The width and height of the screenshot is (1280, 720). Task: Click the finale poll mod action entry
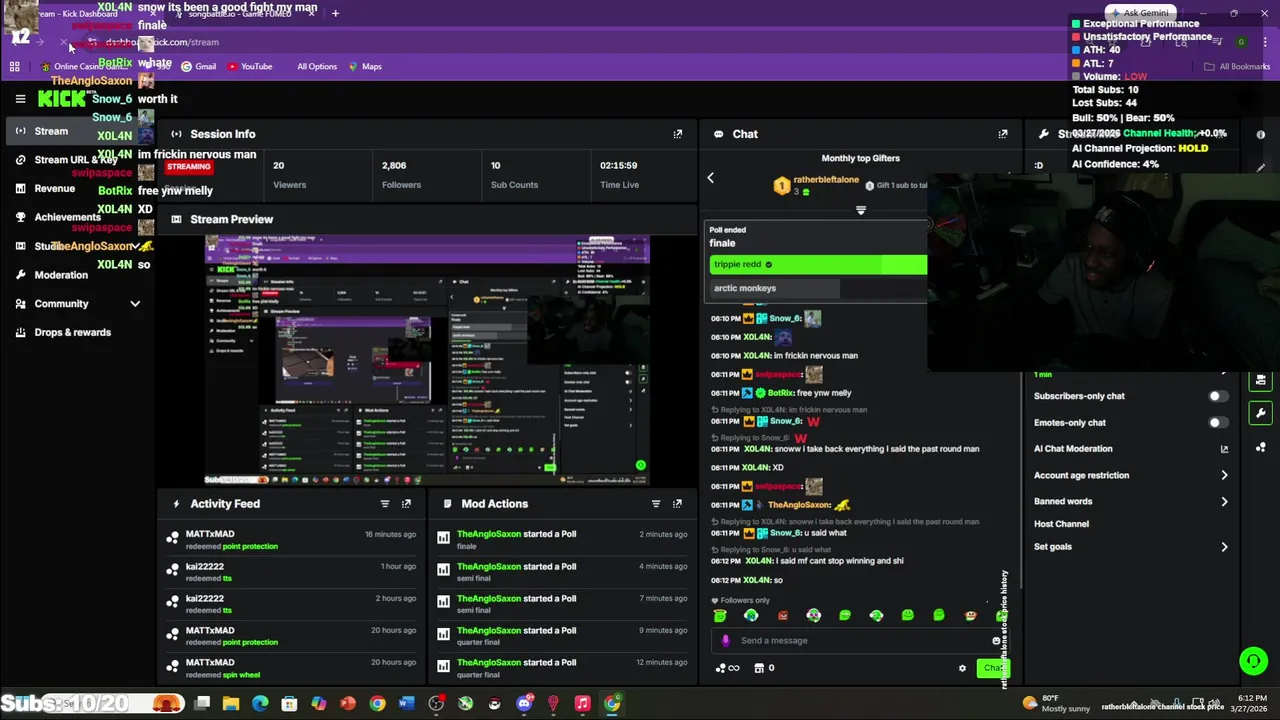(x=562, y=540)
